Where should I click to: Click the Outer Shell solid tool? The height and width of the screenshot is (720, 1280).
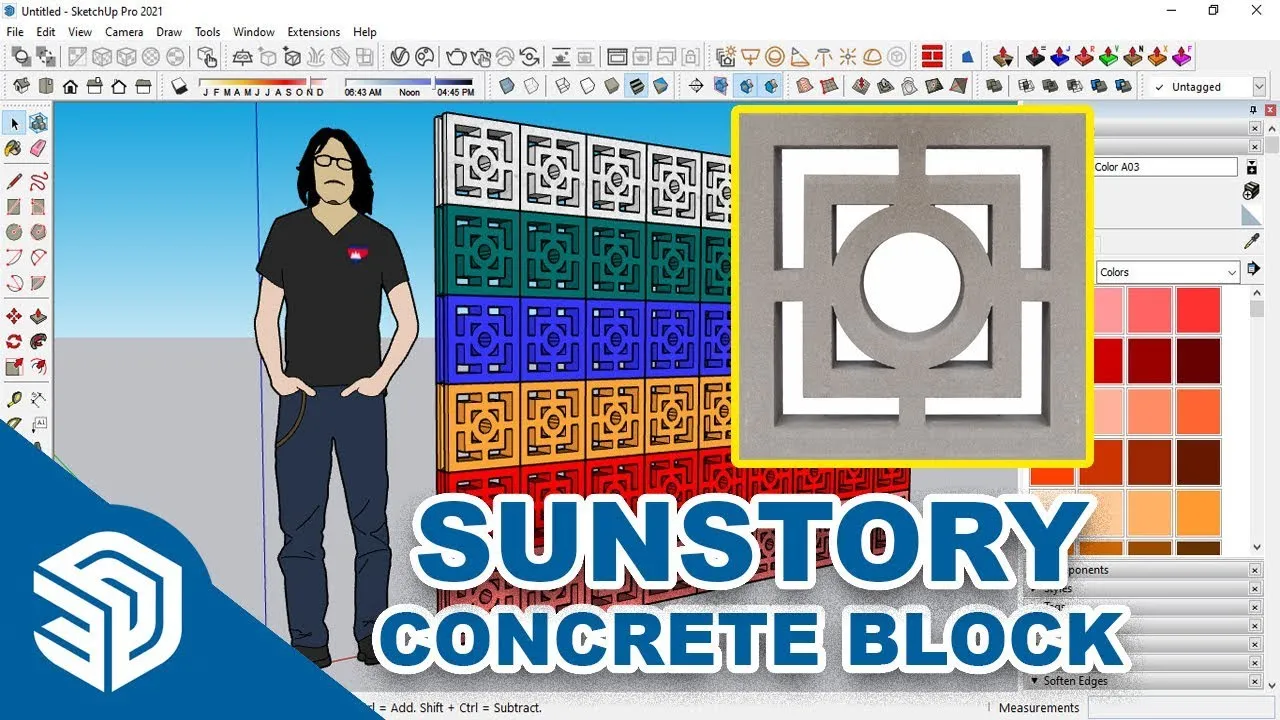pyautogui.click(x=994, y=86)
